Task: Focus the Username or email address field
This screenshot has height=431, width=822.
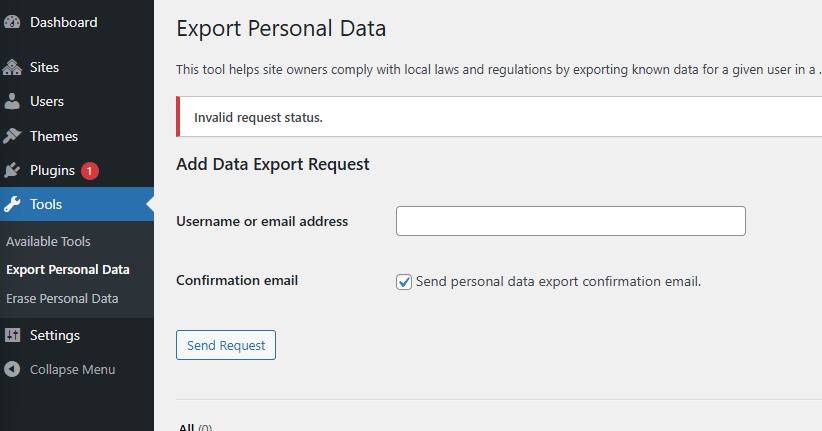Action: [x=571, y=221]
